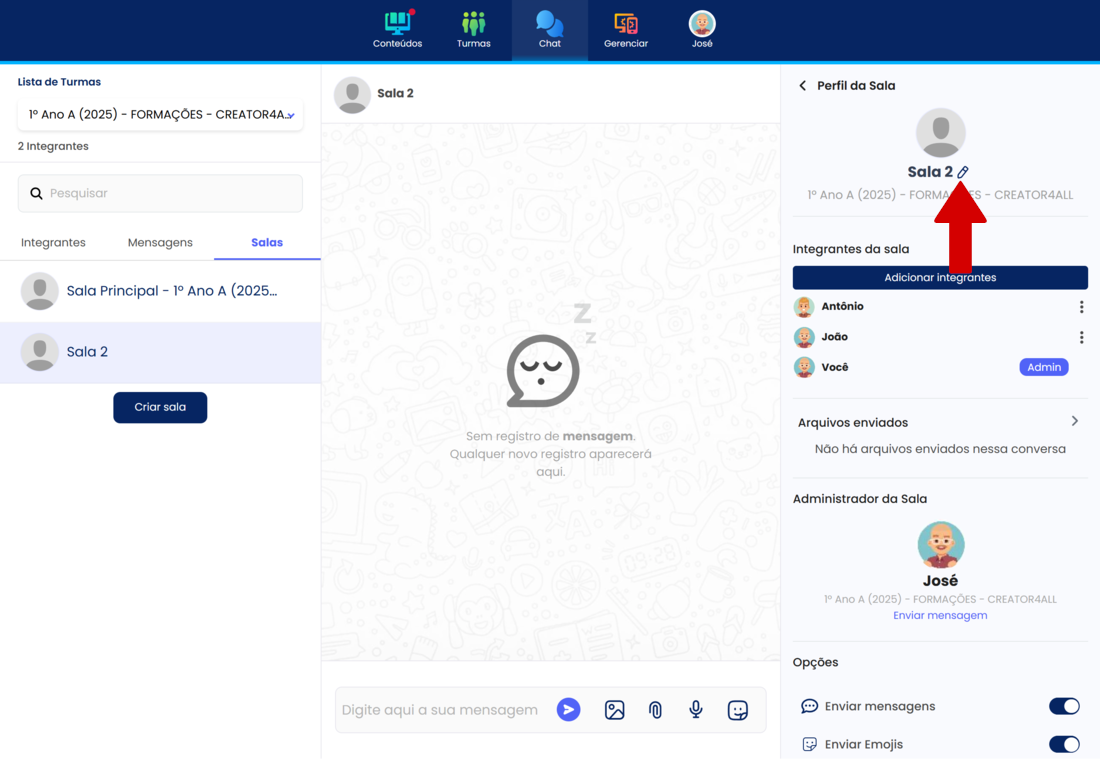This screenshot has width=1100, height=762.
Task: Turn off the Enviar Emojis toggle
Action: click(1063, 744)
